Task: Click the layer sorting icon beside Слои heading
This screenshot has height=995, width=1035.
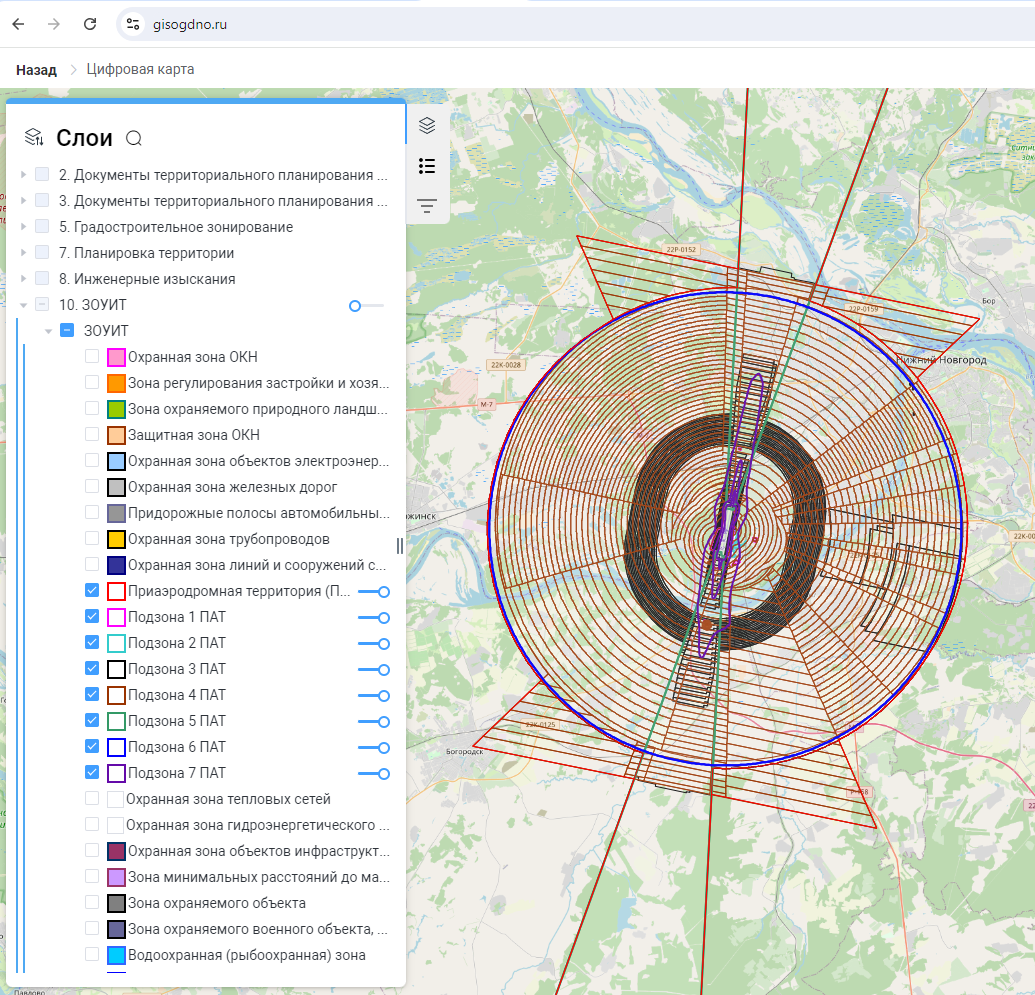Action: 34,137
